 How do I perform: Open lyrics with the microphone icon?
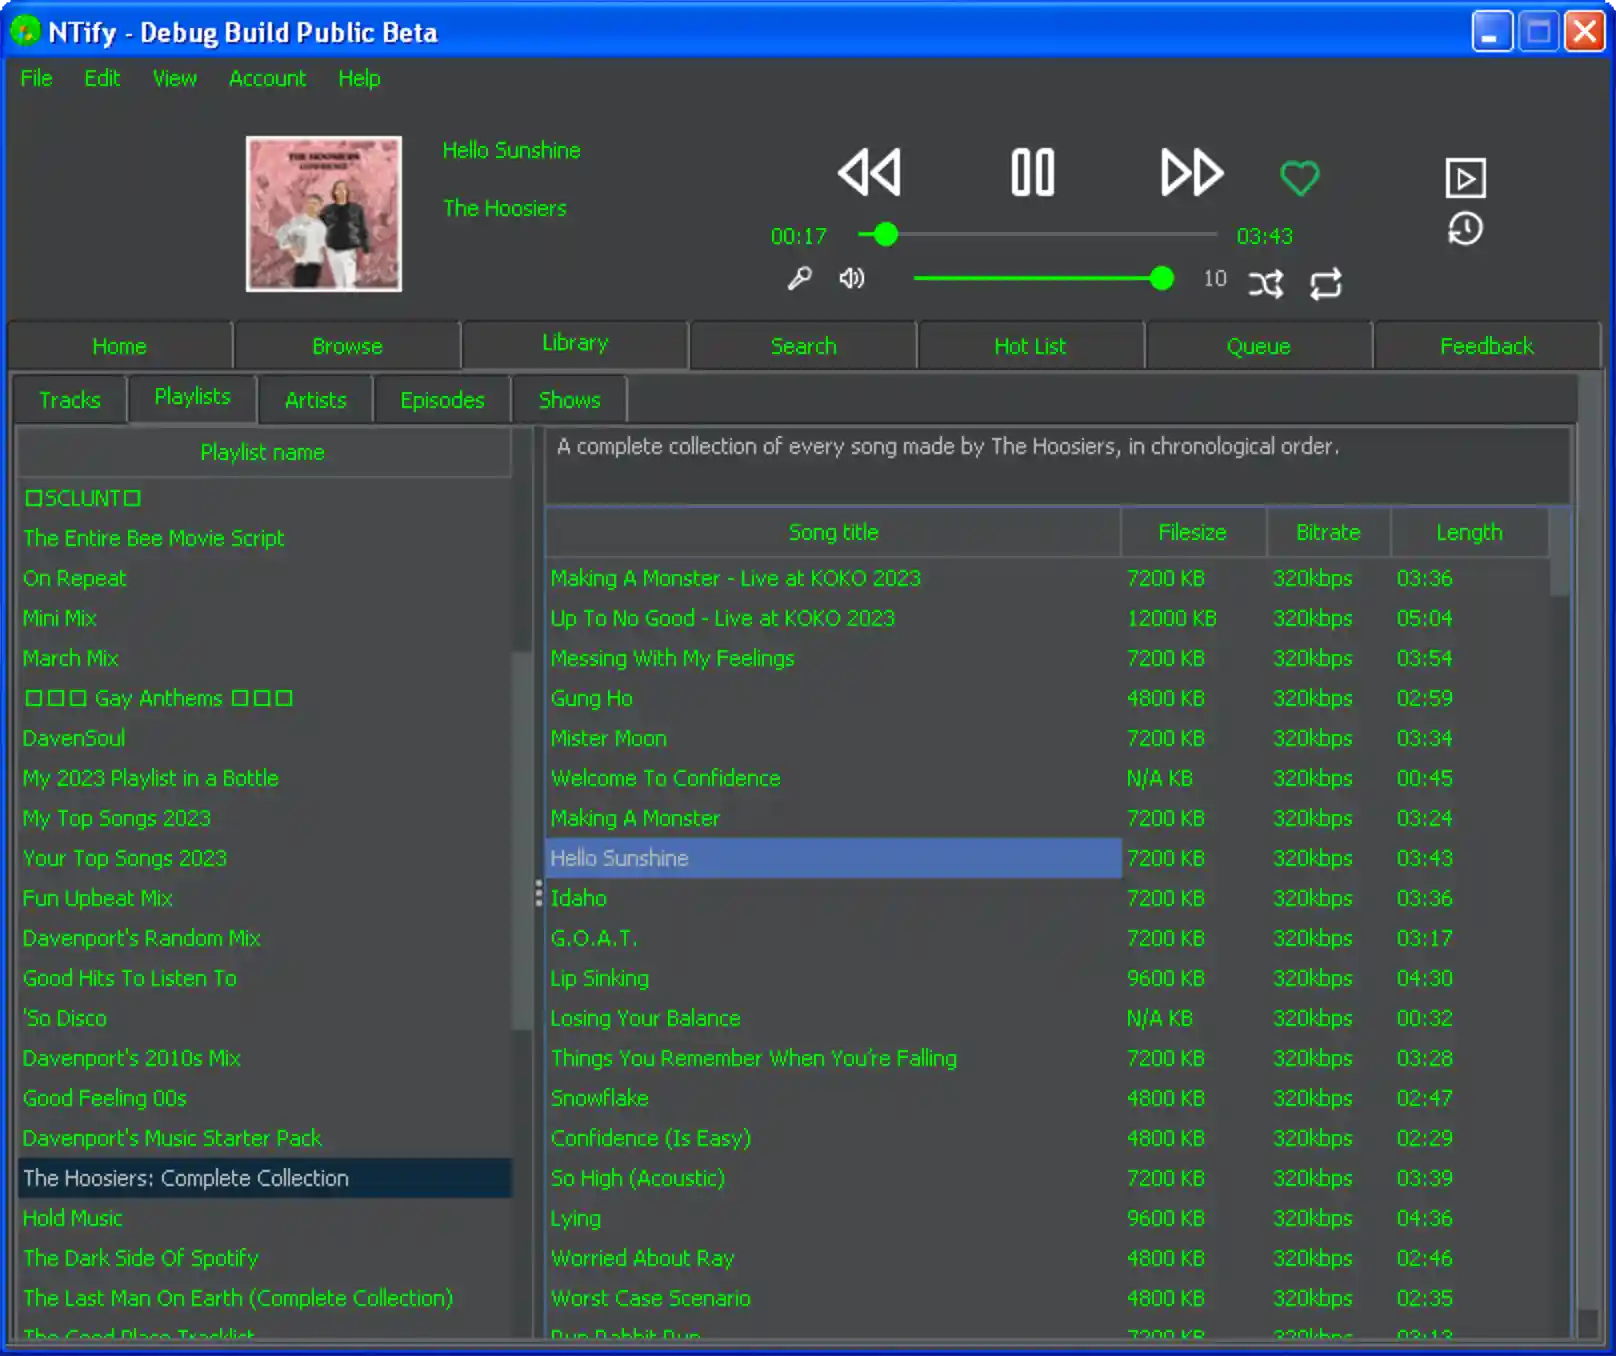pyautogui.click(x=798, y=279)
